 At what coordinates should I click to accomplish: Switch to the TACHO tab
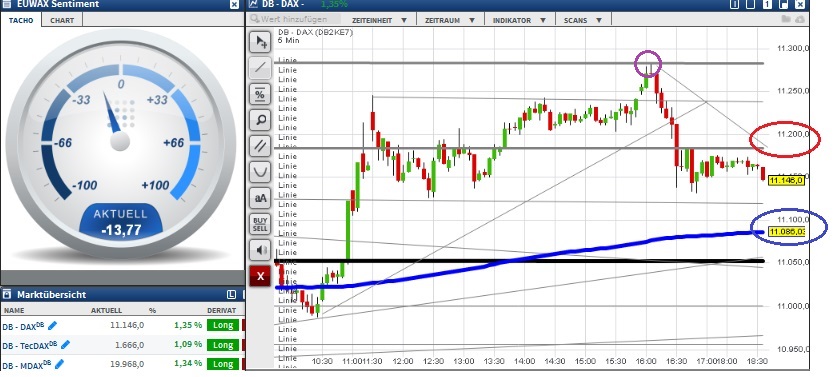click(x=21, y=20)
